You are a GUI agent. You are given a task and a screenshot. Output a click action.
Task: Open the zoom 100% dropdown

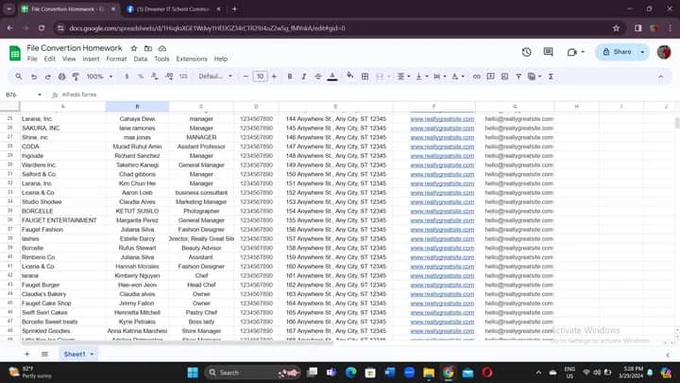pos(99,76)
